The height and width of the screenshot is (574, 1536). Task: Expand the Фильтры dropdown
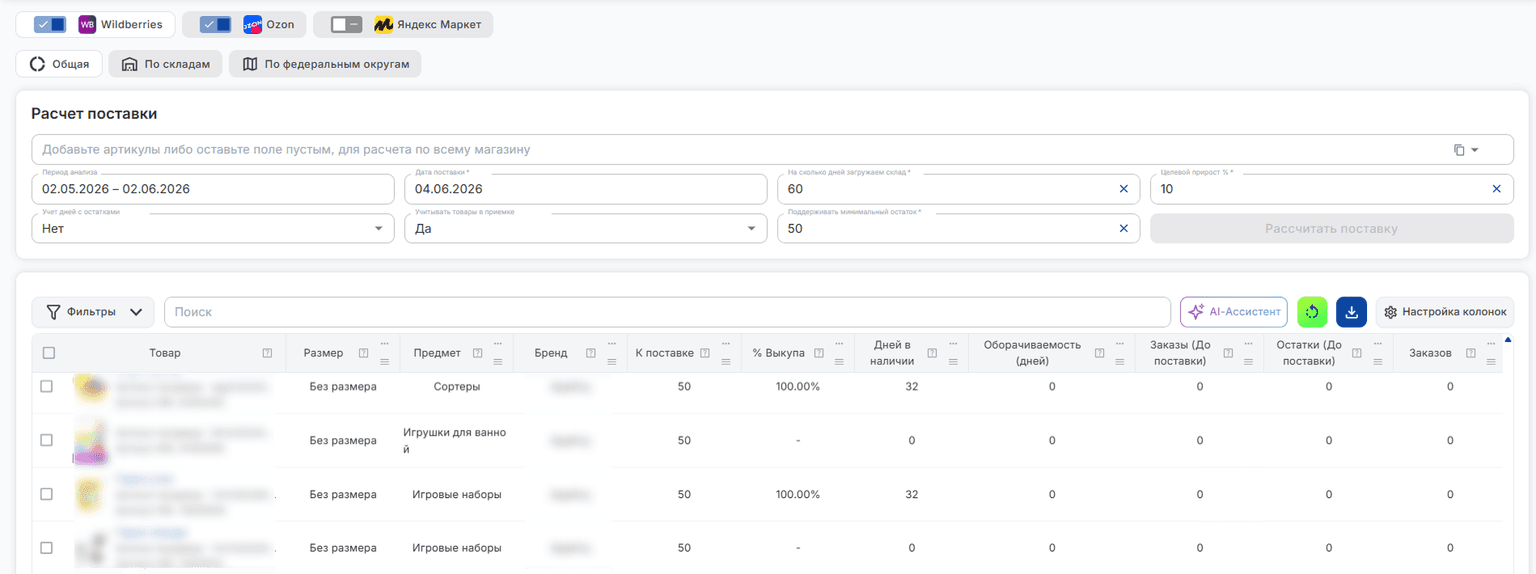click(94, 312)
